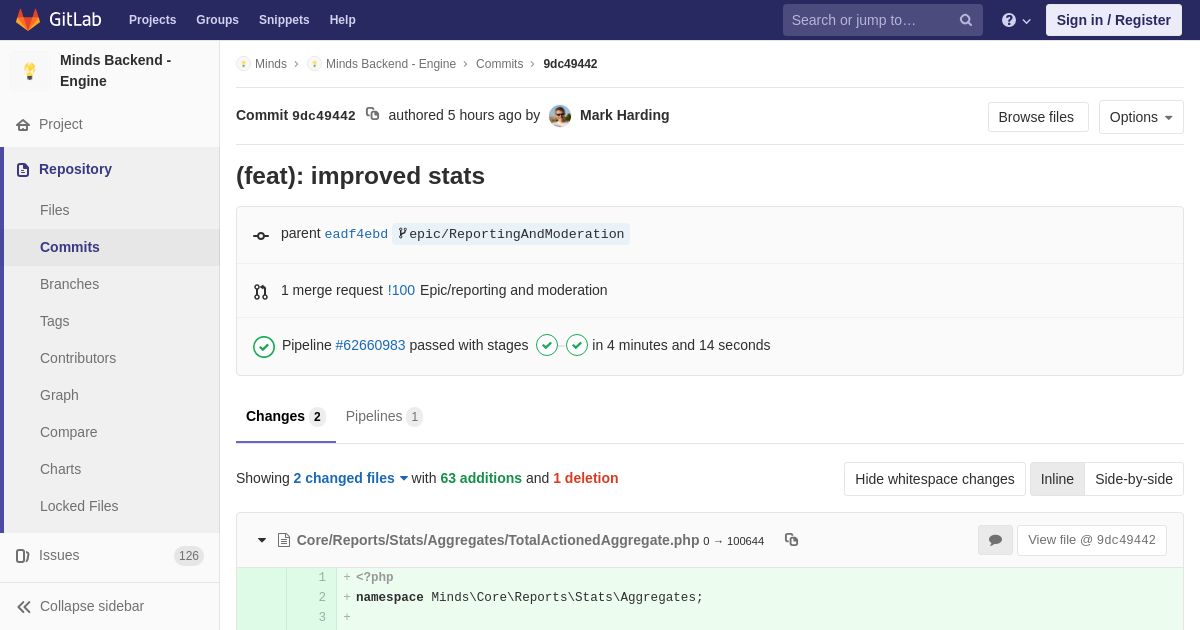Select Inline diff view
Viewport: 1200px width, 630px height.
(1057, 479)
